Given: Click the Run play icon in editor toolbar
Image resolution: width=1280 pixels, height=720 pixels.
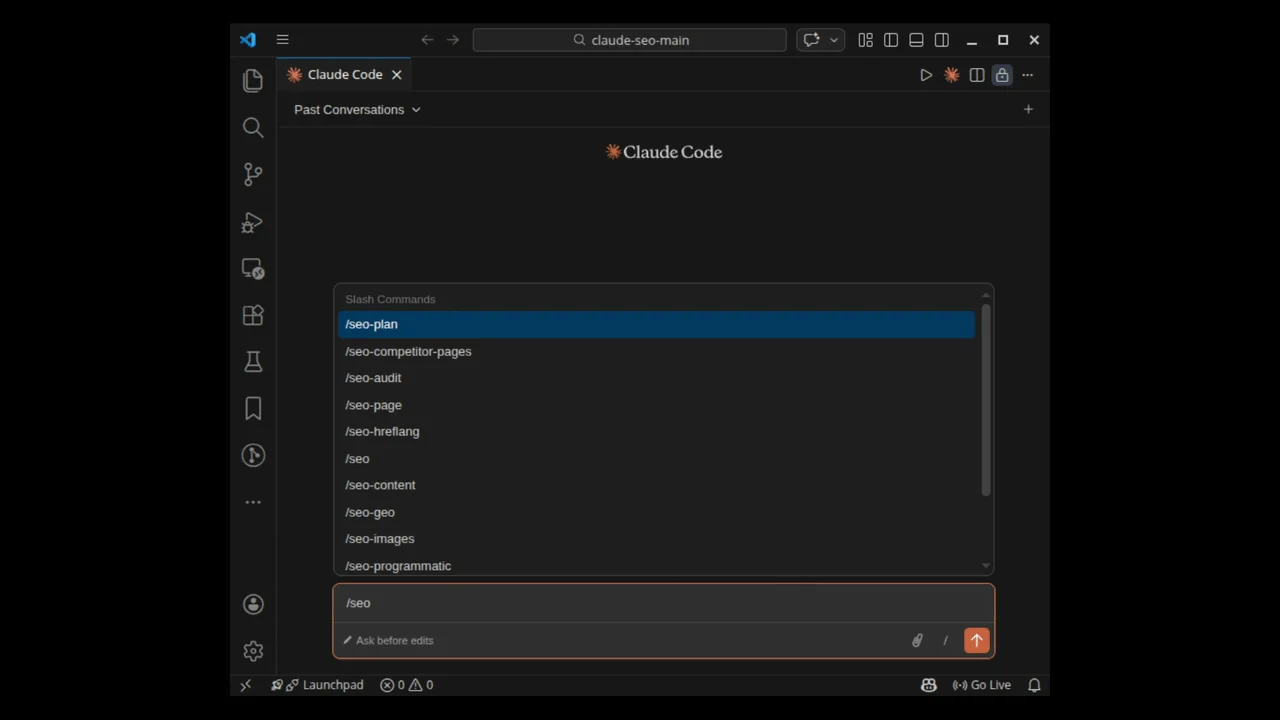Looking at the screenshot, I should (x=926, y=75).
